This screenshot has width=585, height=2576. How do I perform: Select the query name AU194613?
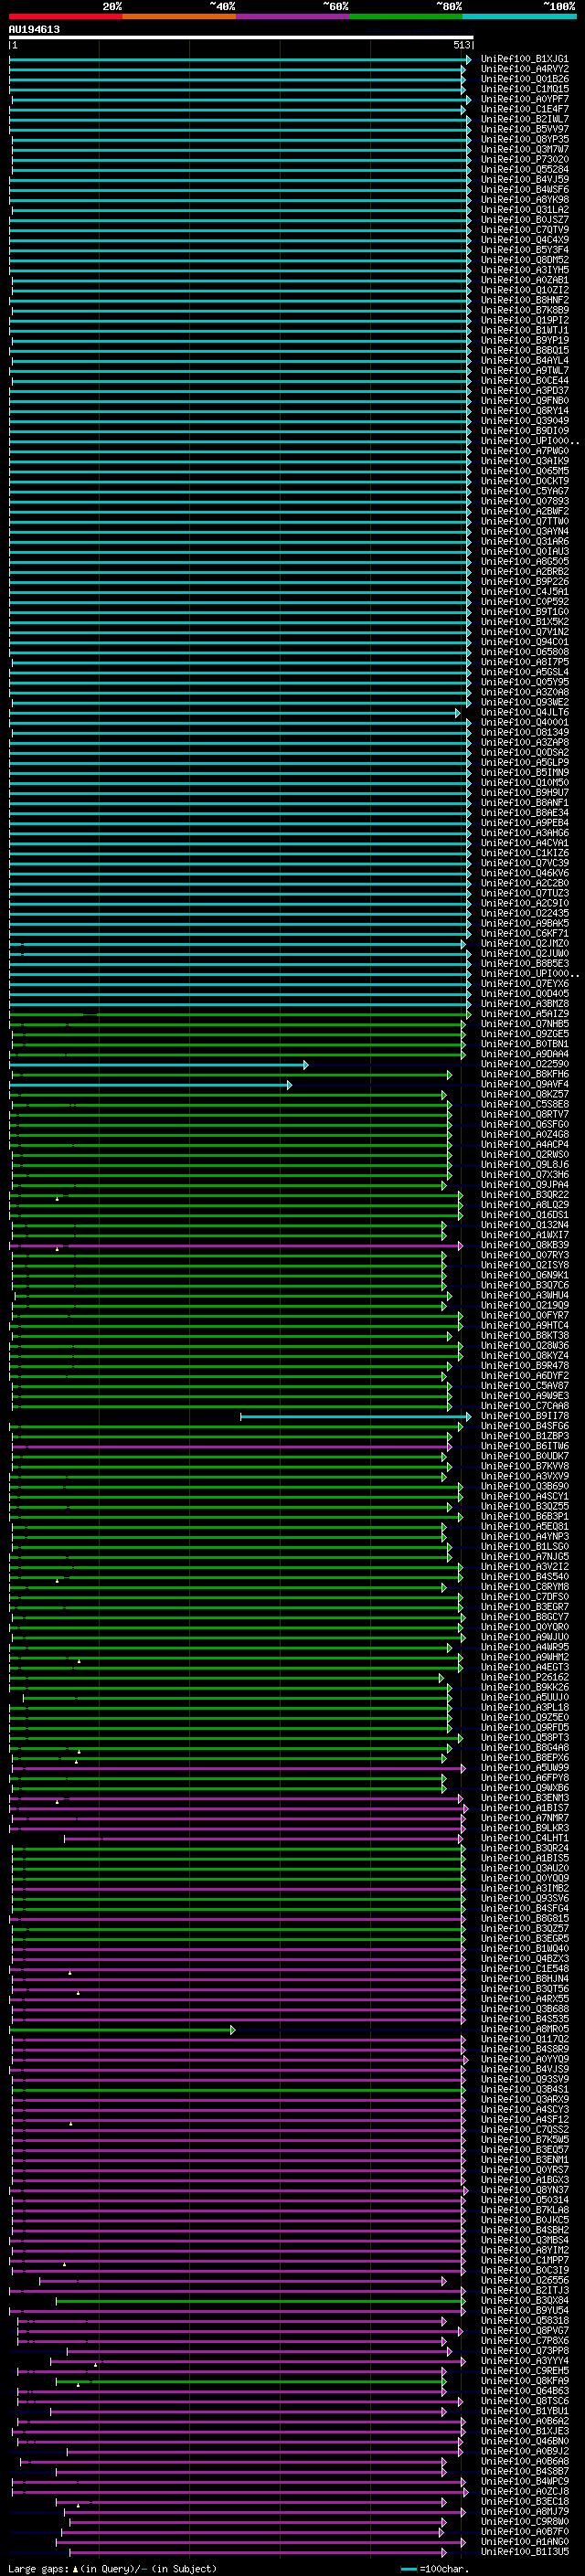[34, 30]
